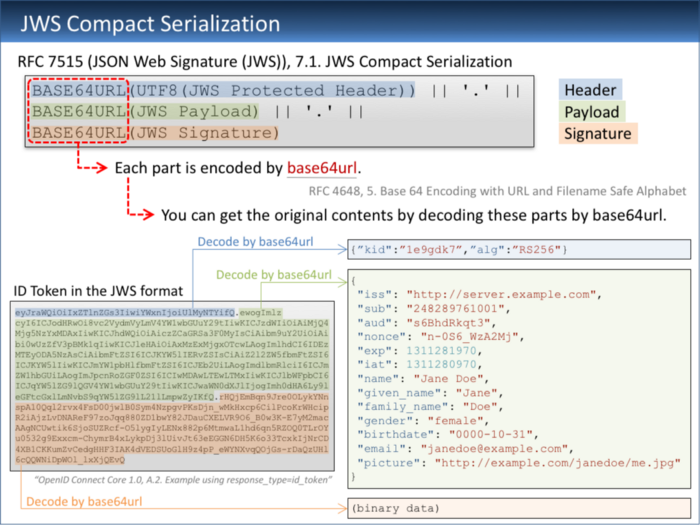Click the "family_name": "Doe" line
The width and height of the screenshot is (700, 525).
tap(430, 406)
